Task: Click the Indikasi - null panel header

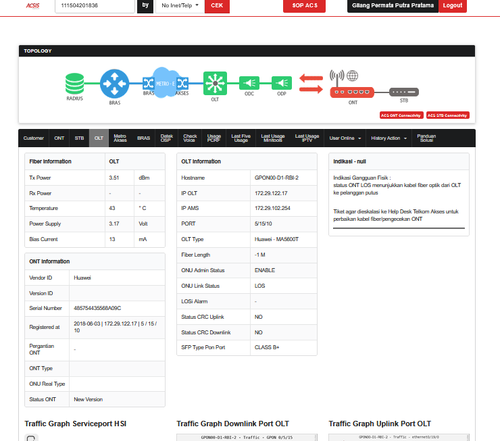Action: pos(399,161)
